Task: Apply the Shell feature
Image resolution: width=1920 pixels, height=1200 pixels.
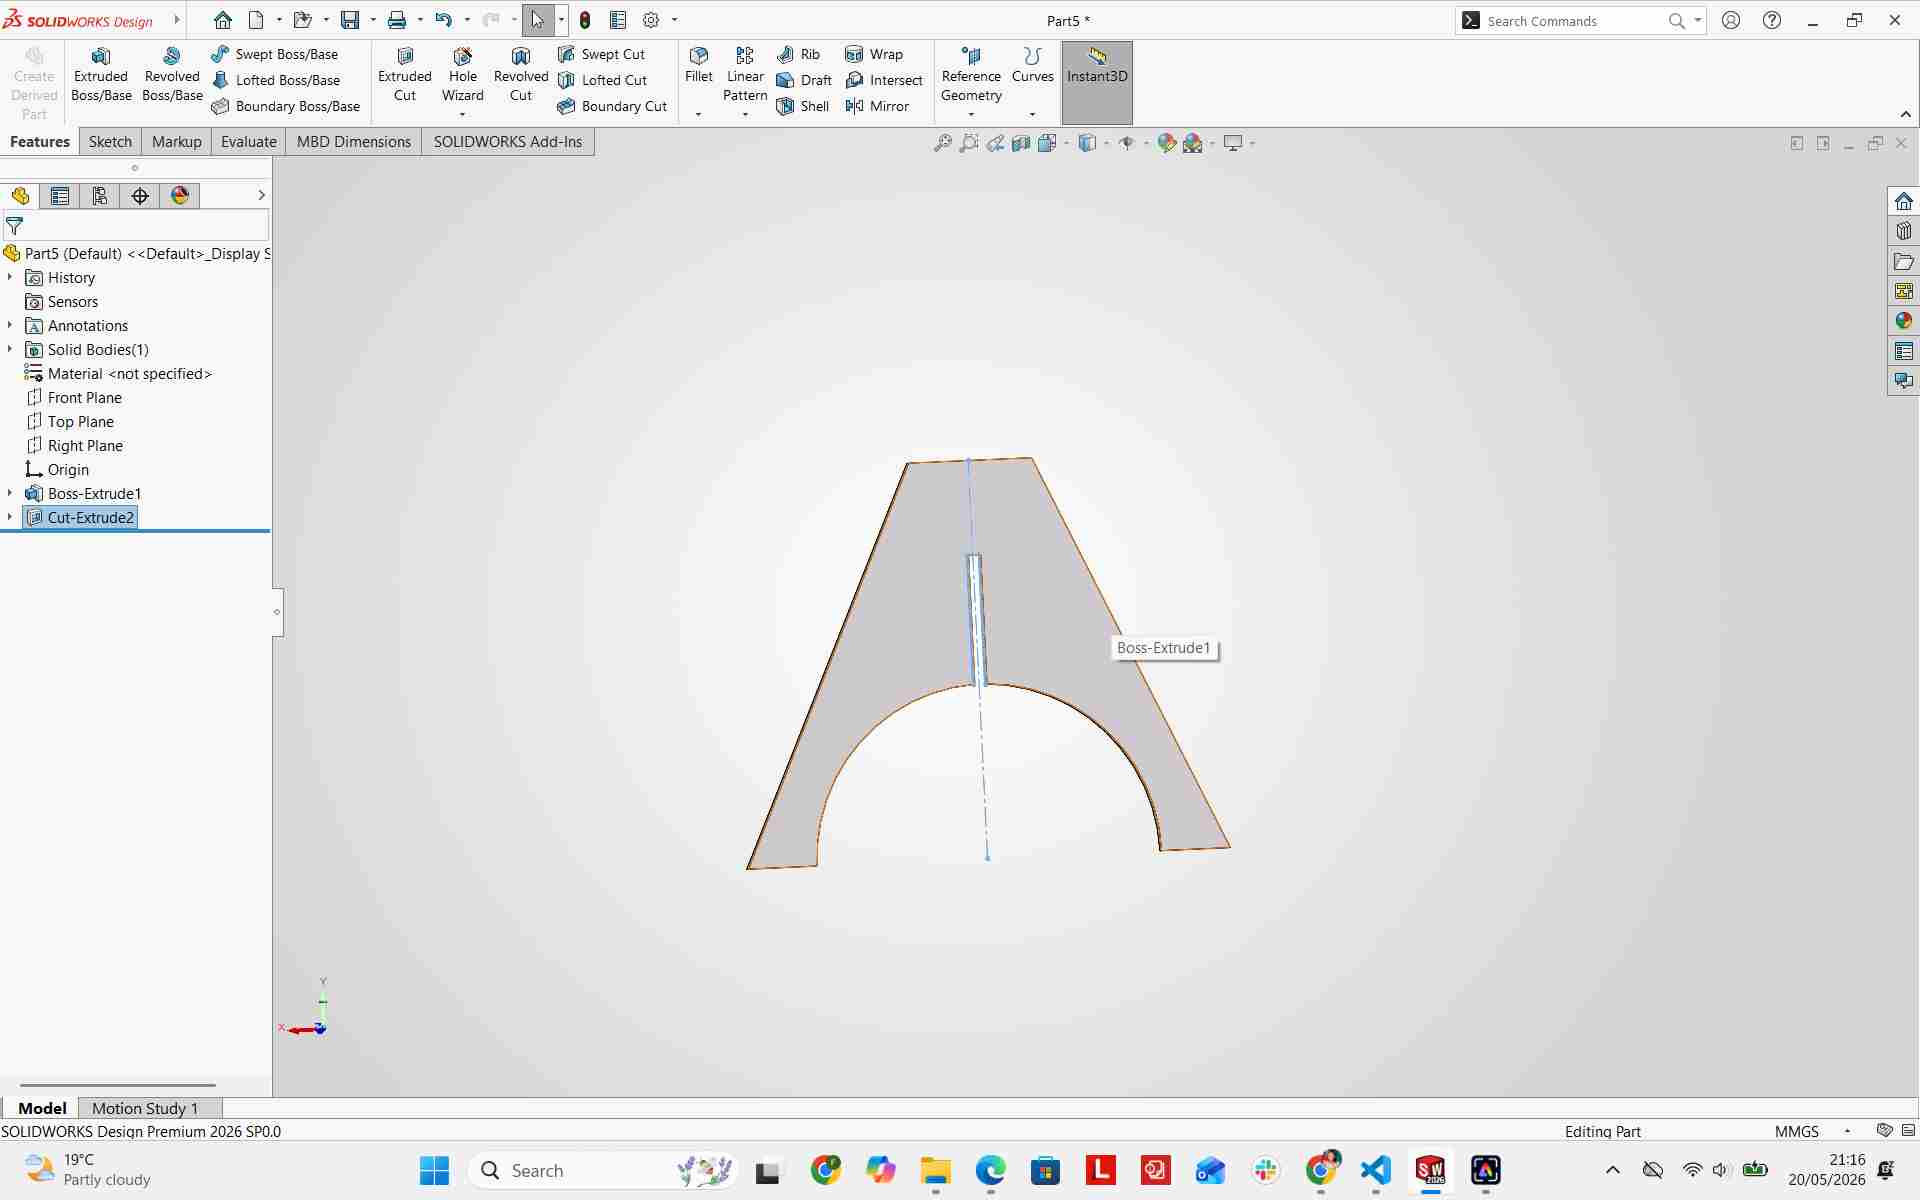Action: (x=803, y=106)
